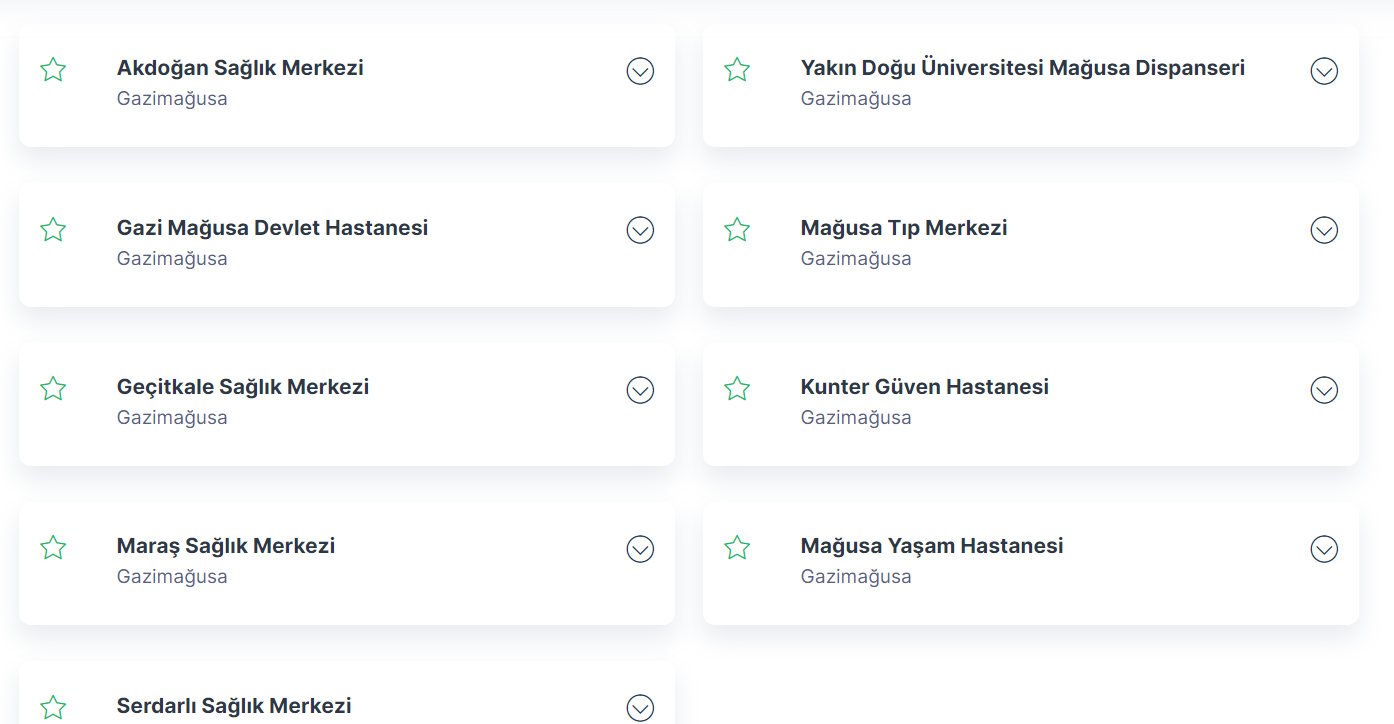The width and height of the screenshot is (1394, 724).
Task: Expand the Kunter Güven Hastanesi chevron
Action: pos(1324,390)
